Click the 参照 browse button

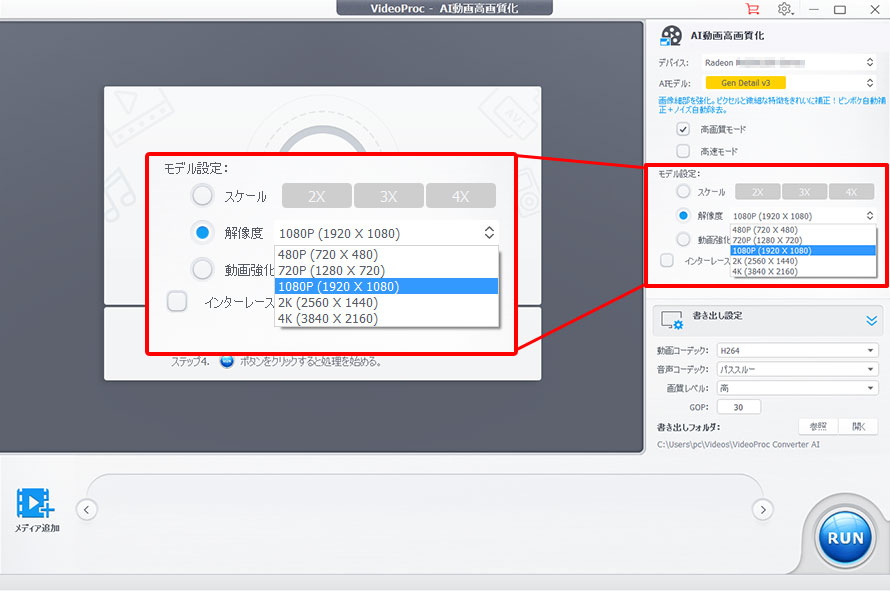coord(818,426)
